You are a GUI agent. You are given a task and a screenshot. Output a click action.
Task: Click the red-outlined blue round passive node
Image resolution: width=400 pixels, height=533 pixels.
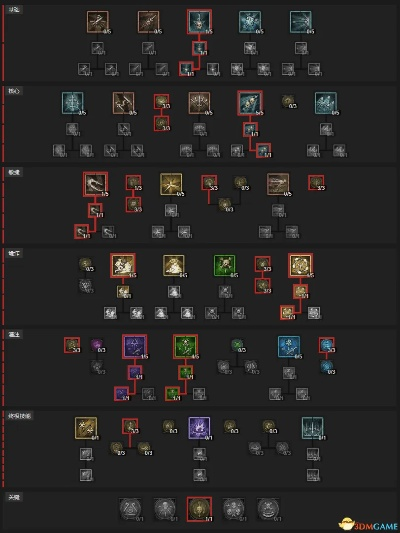[x=327, y=345]
